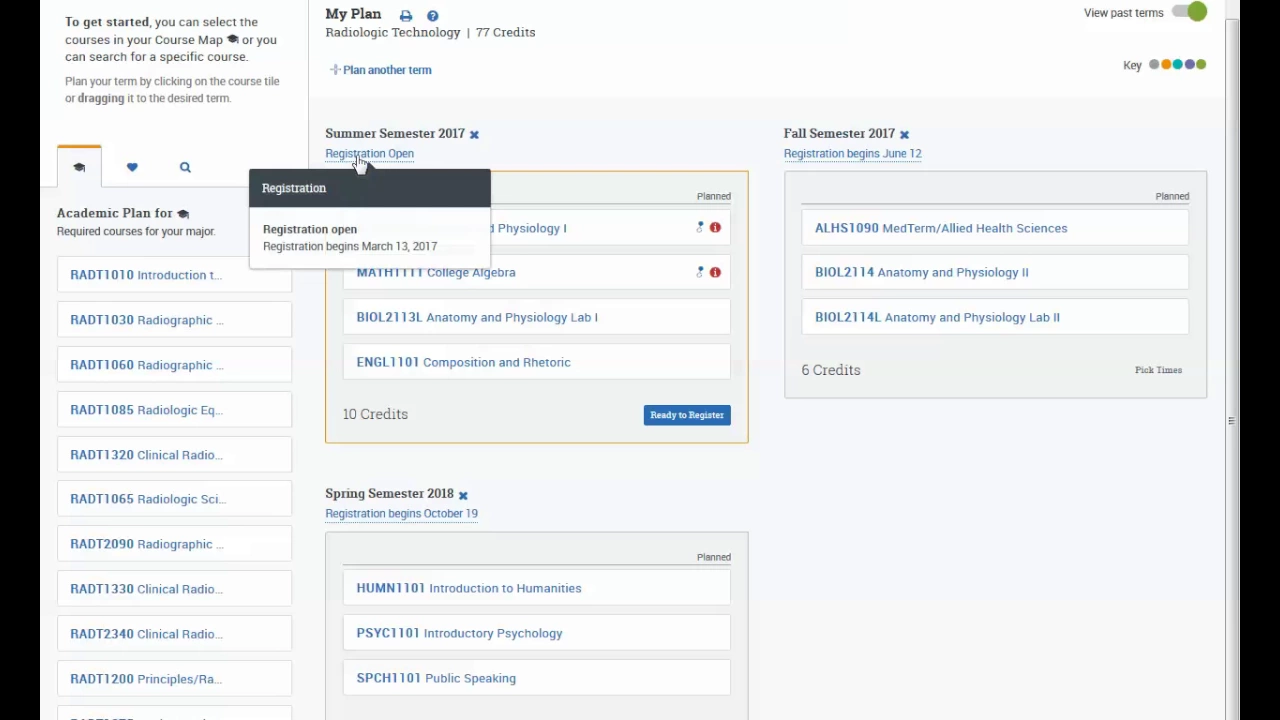Image resolution: width=1280 pixels, height=720 pixels.
Task: Click the plus icon beside Plan another term
Action: point(335,70)
